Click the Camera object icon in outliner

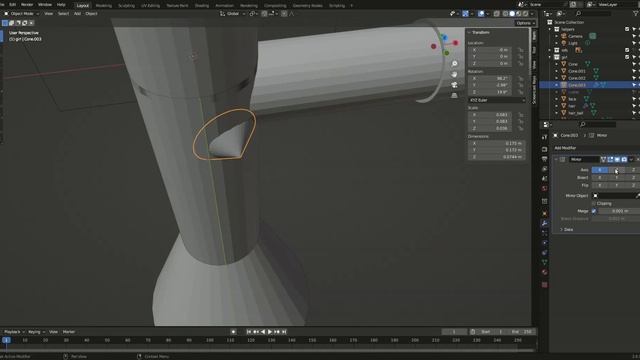[x=564, y=36]
